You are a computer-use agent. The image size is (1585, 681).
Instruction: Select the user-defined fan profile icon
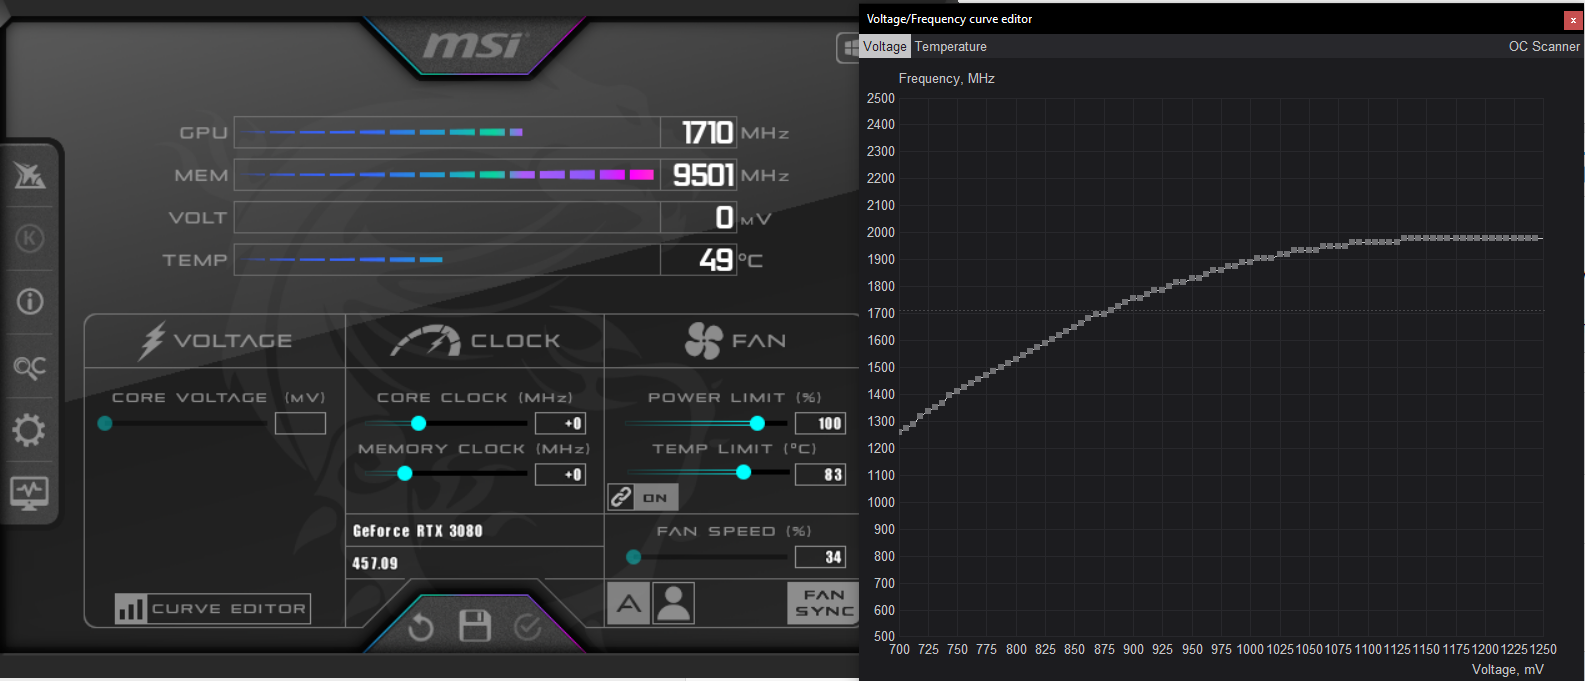coord(674,603)
